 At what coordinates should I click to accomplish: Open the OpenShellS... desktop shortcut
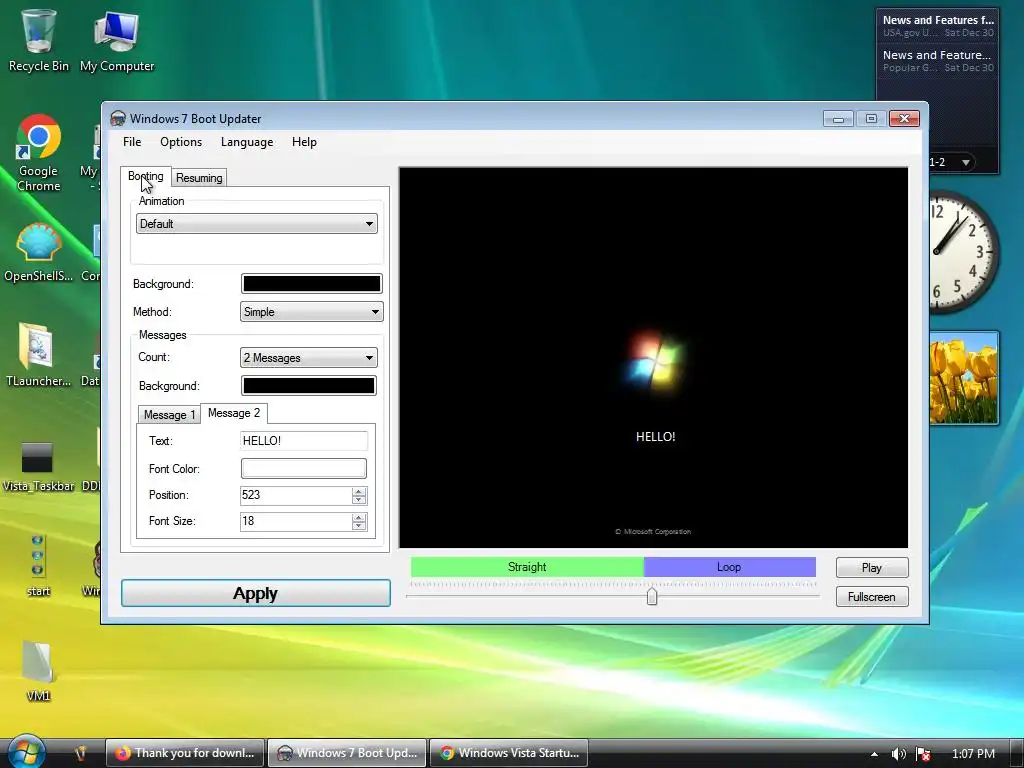click(39, 253)
